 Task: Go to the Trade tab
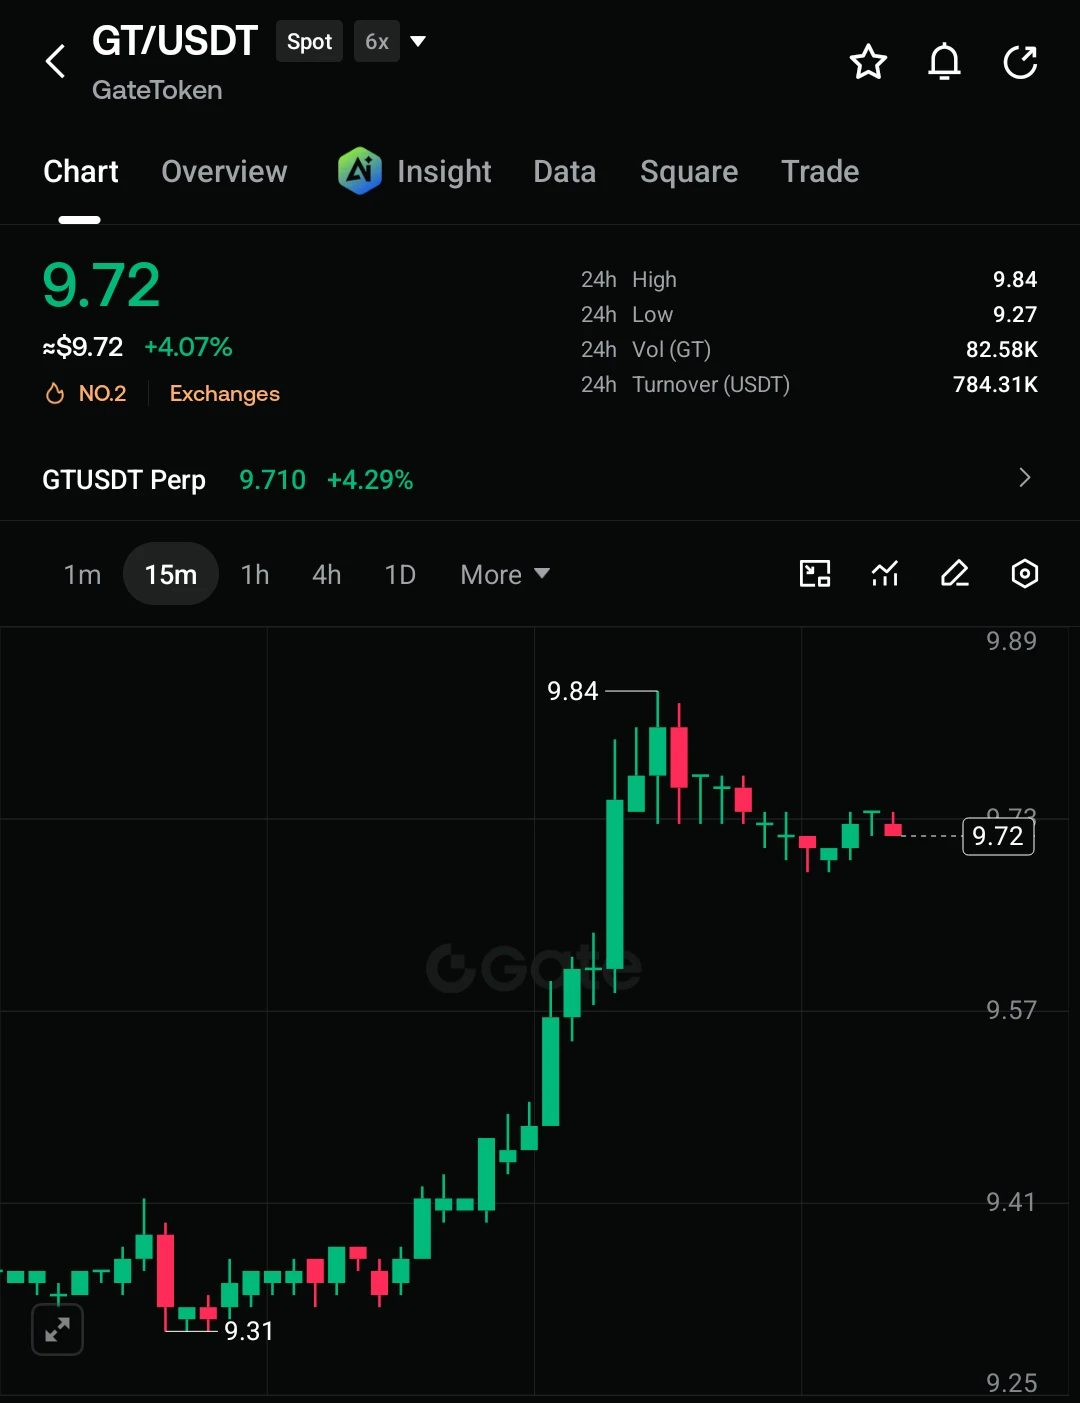(820, 172)
